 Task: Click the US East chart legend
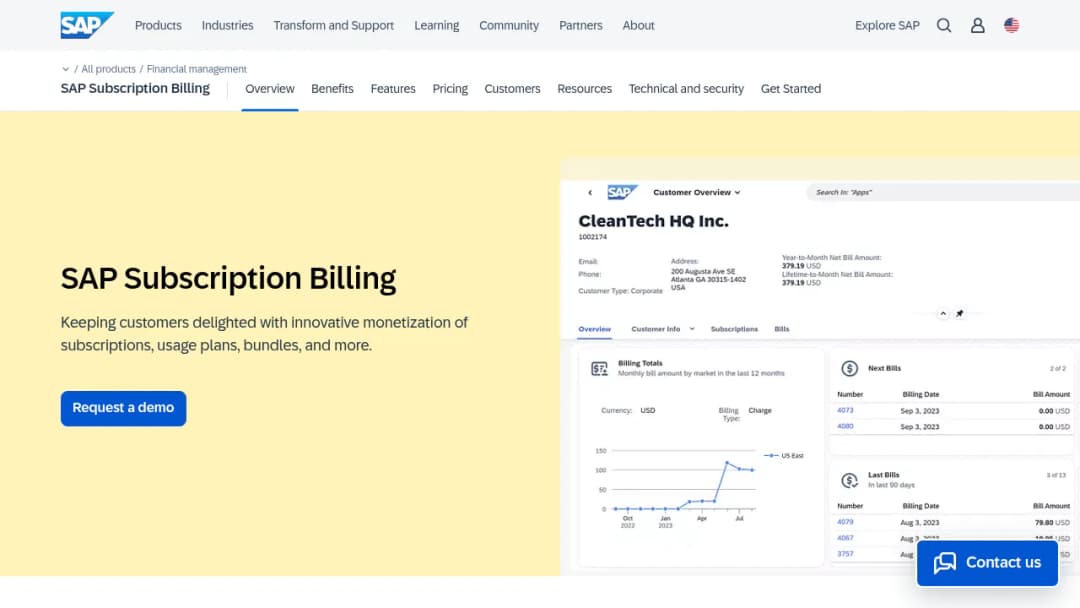coord(784,456)
